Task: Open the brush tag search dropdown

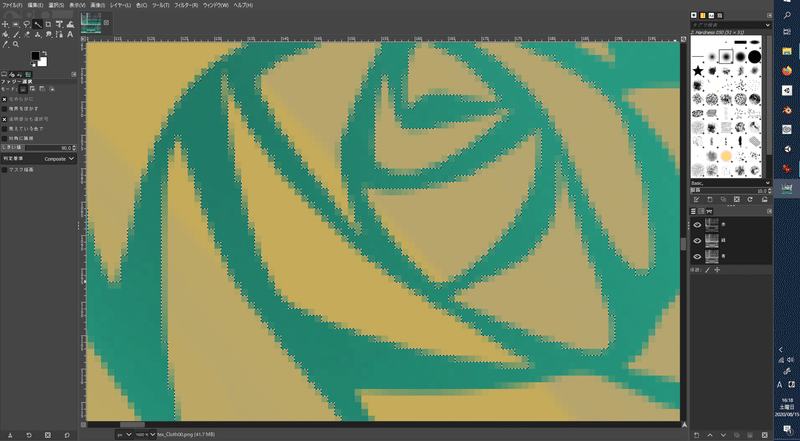Action: click(x=768, y=24)
